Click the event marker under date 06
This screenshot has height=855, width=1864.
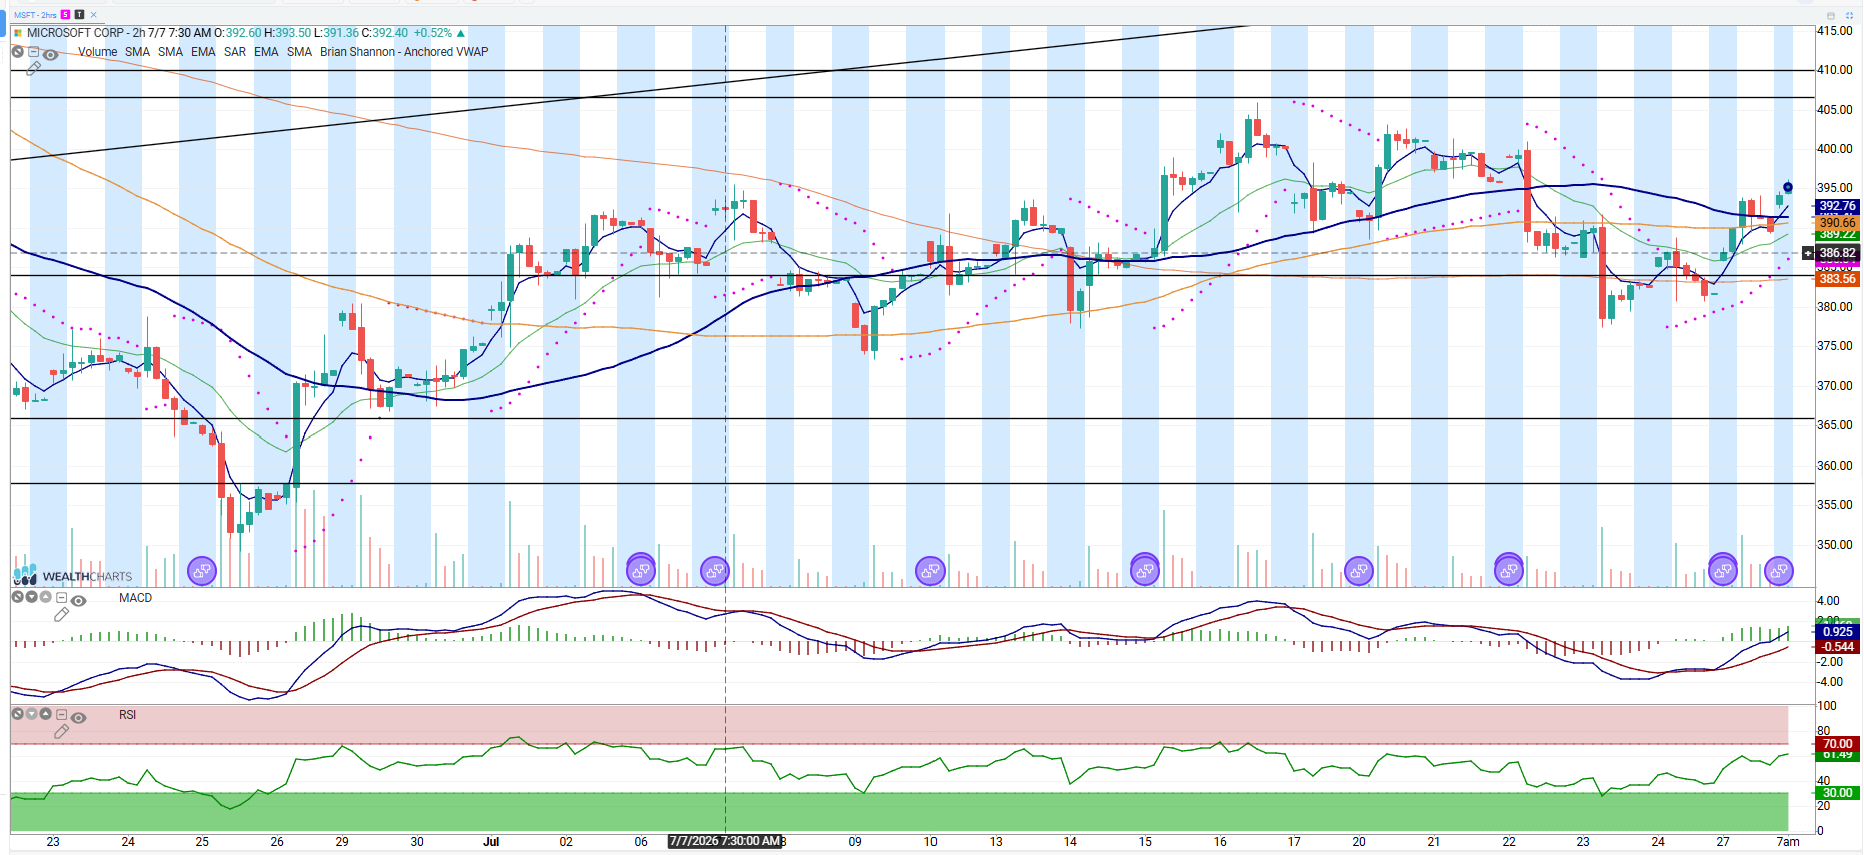pyautogui.click(x=640, y=570)
